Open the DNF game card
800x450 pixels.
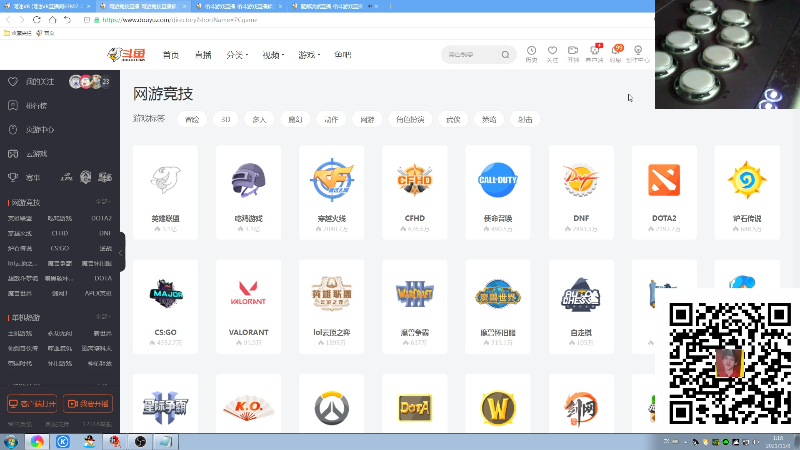tap(581, 192)
